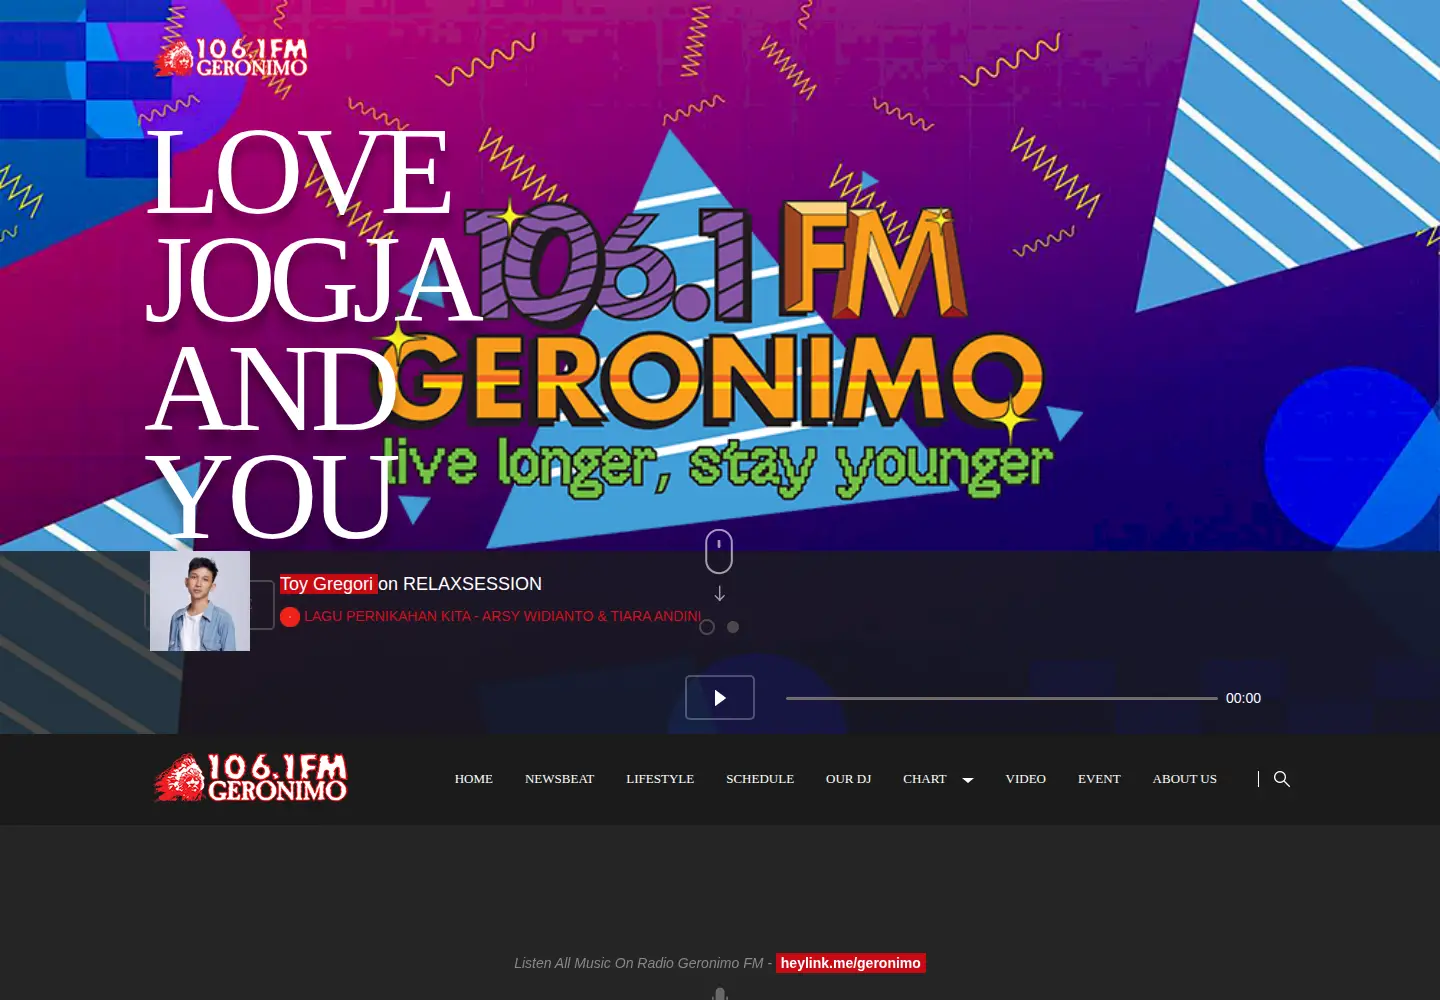Click the 00:00 time display
This screenshot has width=1440, height=1000.
[1243, 698]
